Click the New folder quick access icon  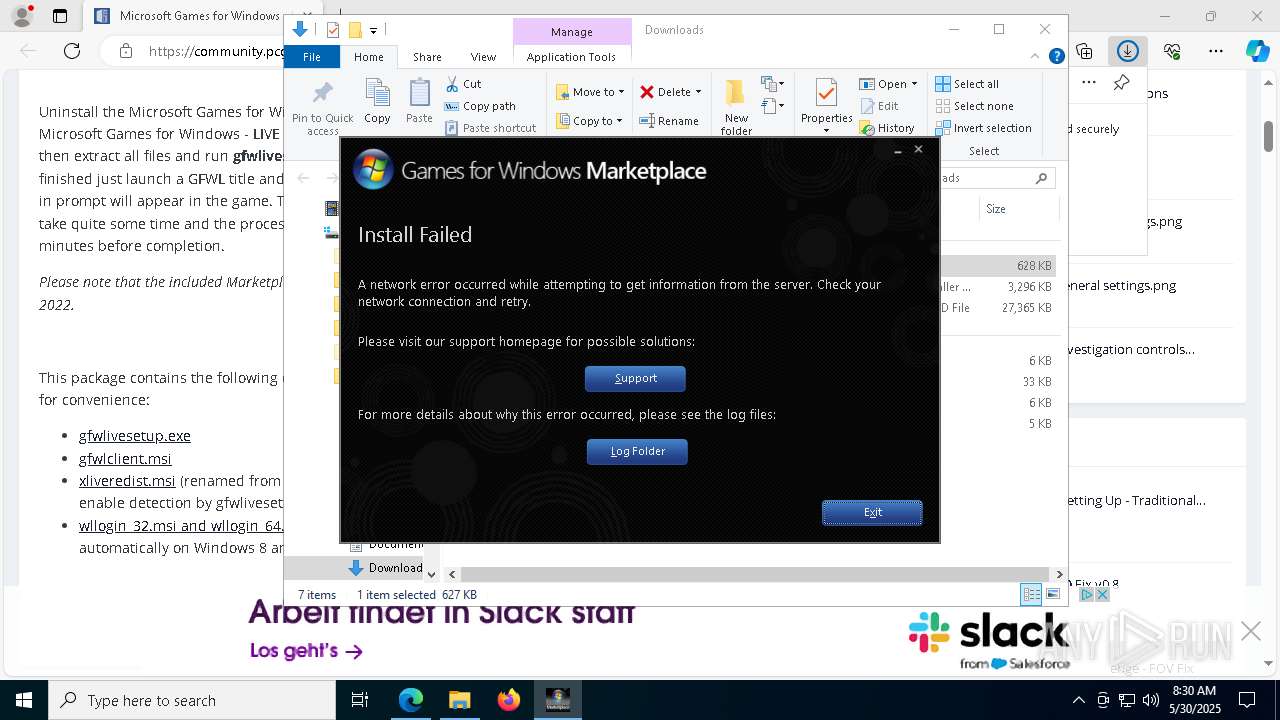pyautogui.click(x=354, y=30)
